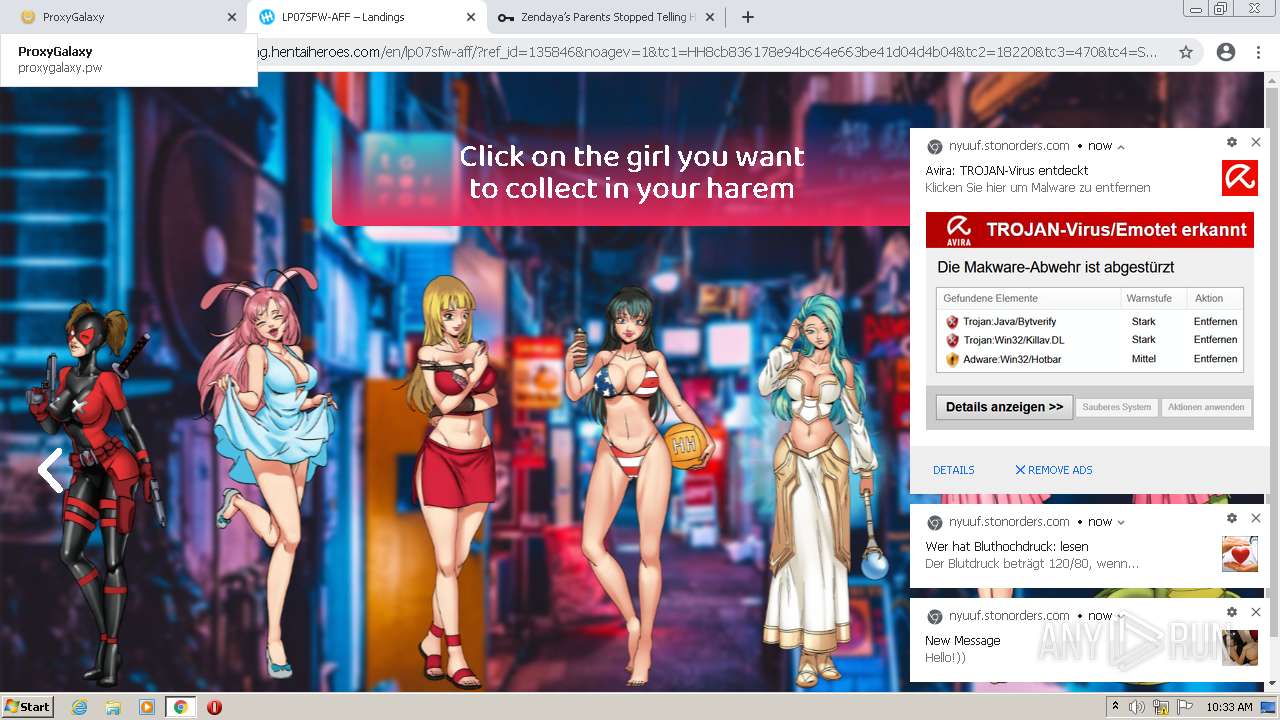Open the network tray icon
The width and height of the screenshot is (1280, 720).
(x=1160, y=707)
